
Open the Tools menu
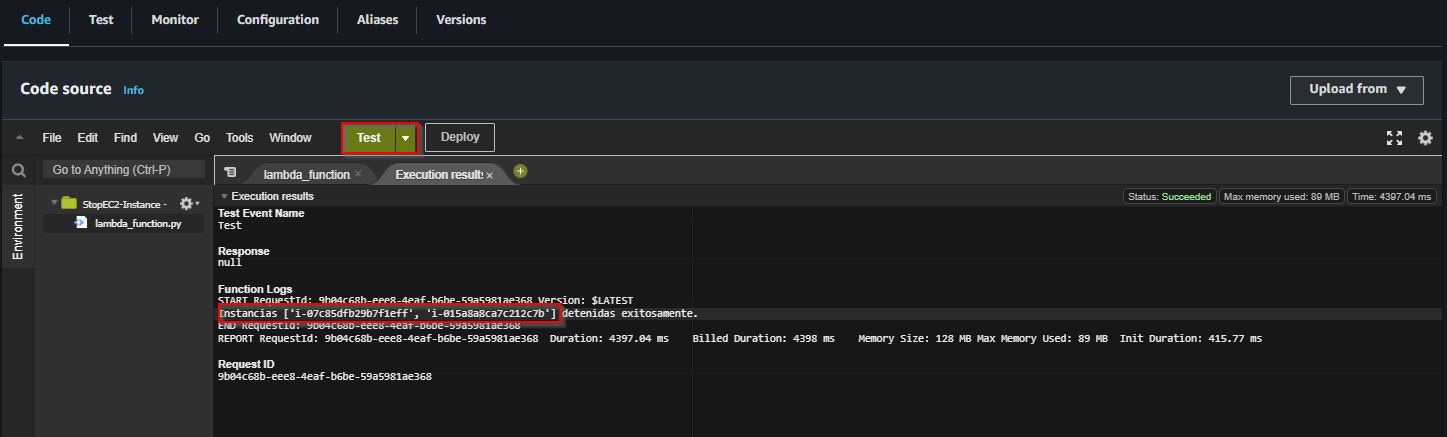click(240, 138)
